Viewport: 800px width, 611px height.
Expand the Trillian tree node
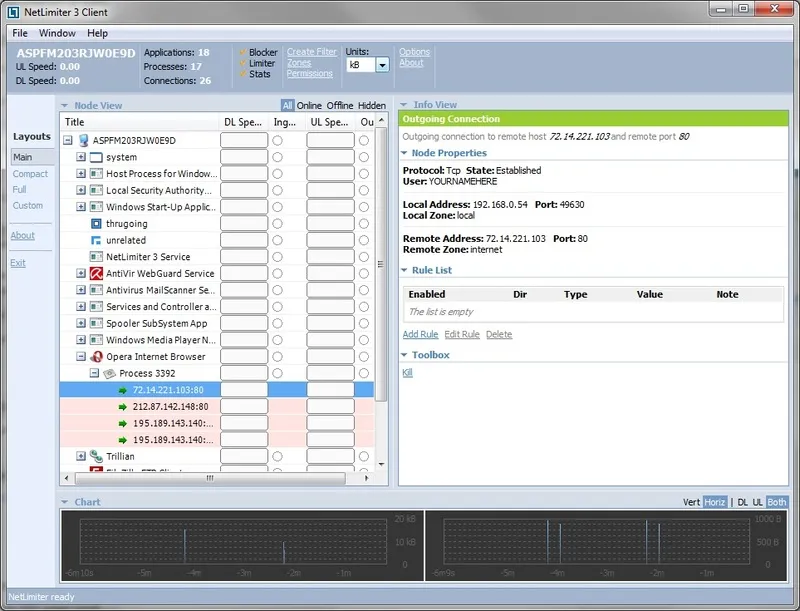tap(81, 456)
